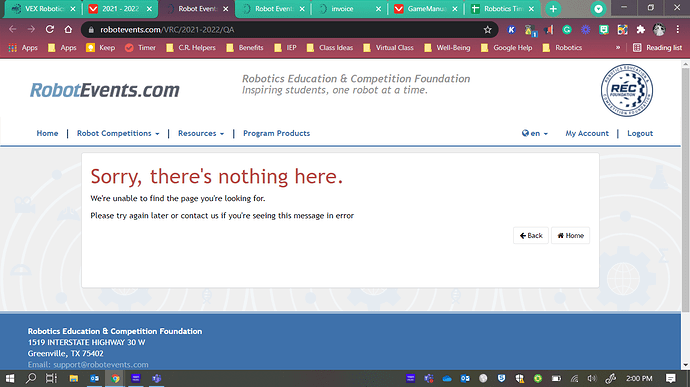Click the support@robotevents.com email link
690x387 pixels.
(101, 365)
